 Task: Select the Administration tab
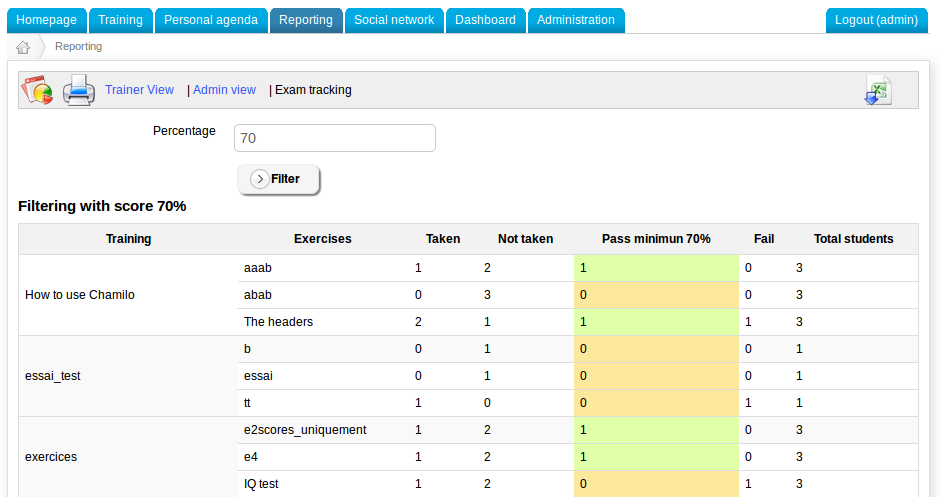[576, 20]
